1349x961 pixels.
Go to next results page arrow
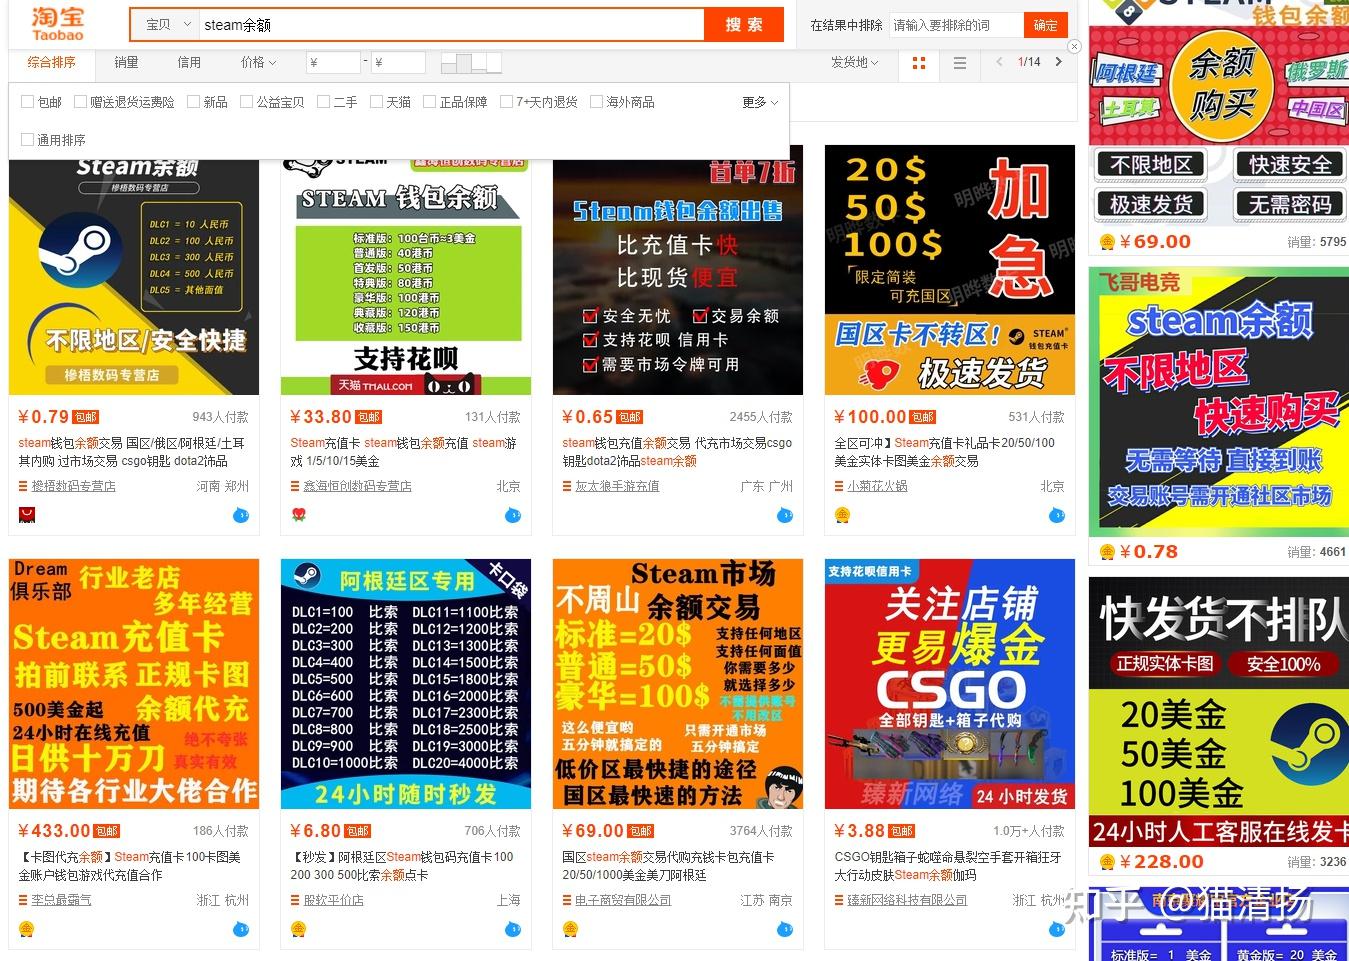coord(1058,62)
